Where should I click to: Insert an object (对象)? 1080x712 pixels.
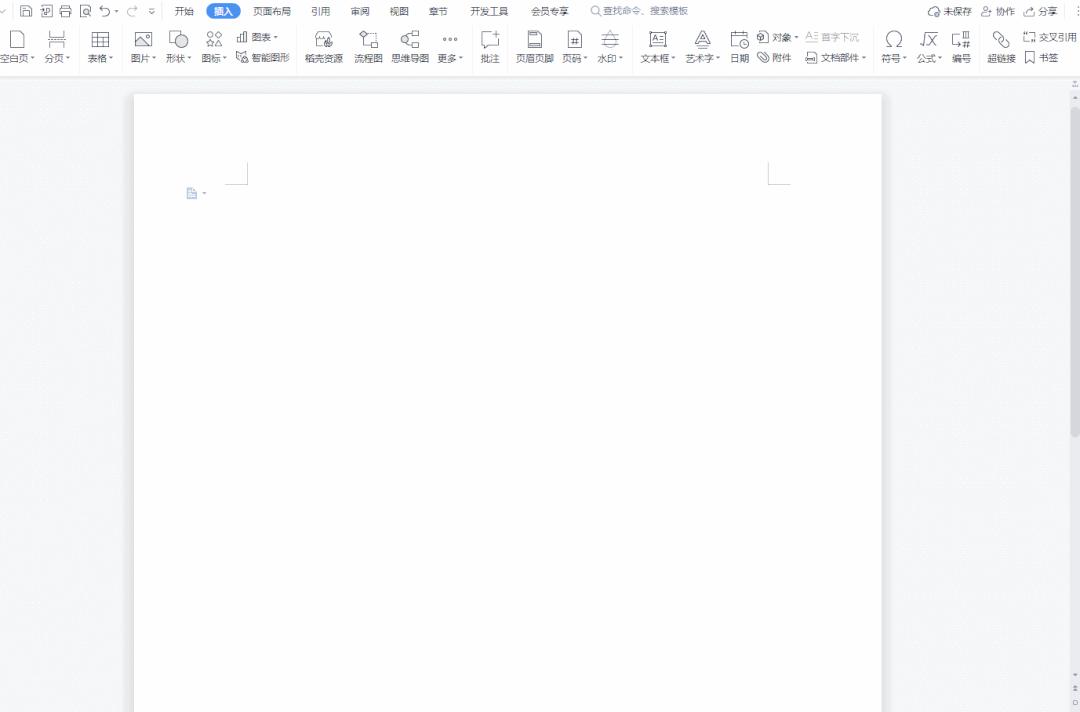(x=778, y=37)
